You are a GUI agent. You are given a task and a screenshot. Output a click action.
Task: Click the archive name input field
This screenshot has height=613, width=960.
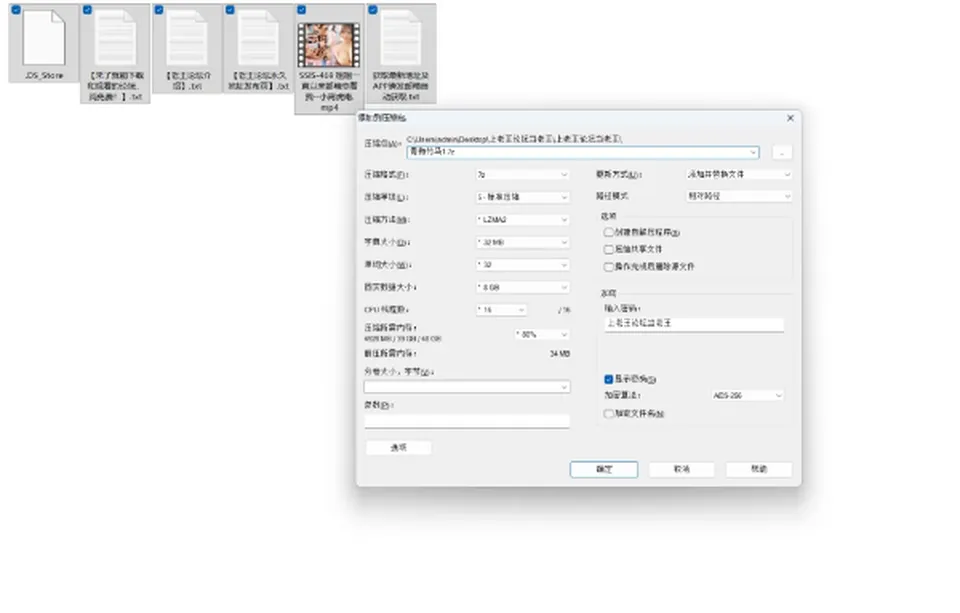click(583, 152)
